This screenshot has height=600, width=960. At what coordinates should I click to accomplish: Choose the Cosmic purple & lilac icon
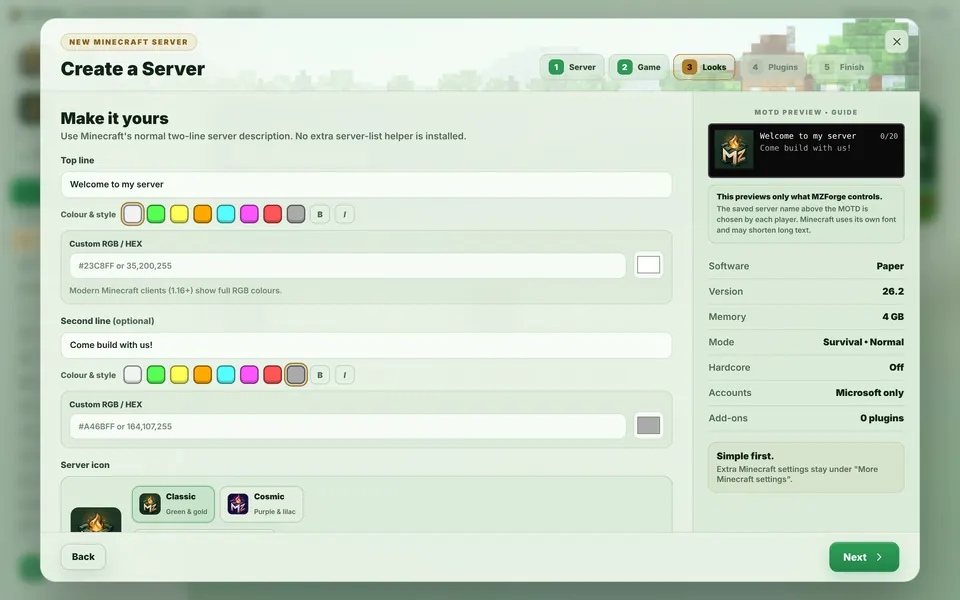coord(261,504)
